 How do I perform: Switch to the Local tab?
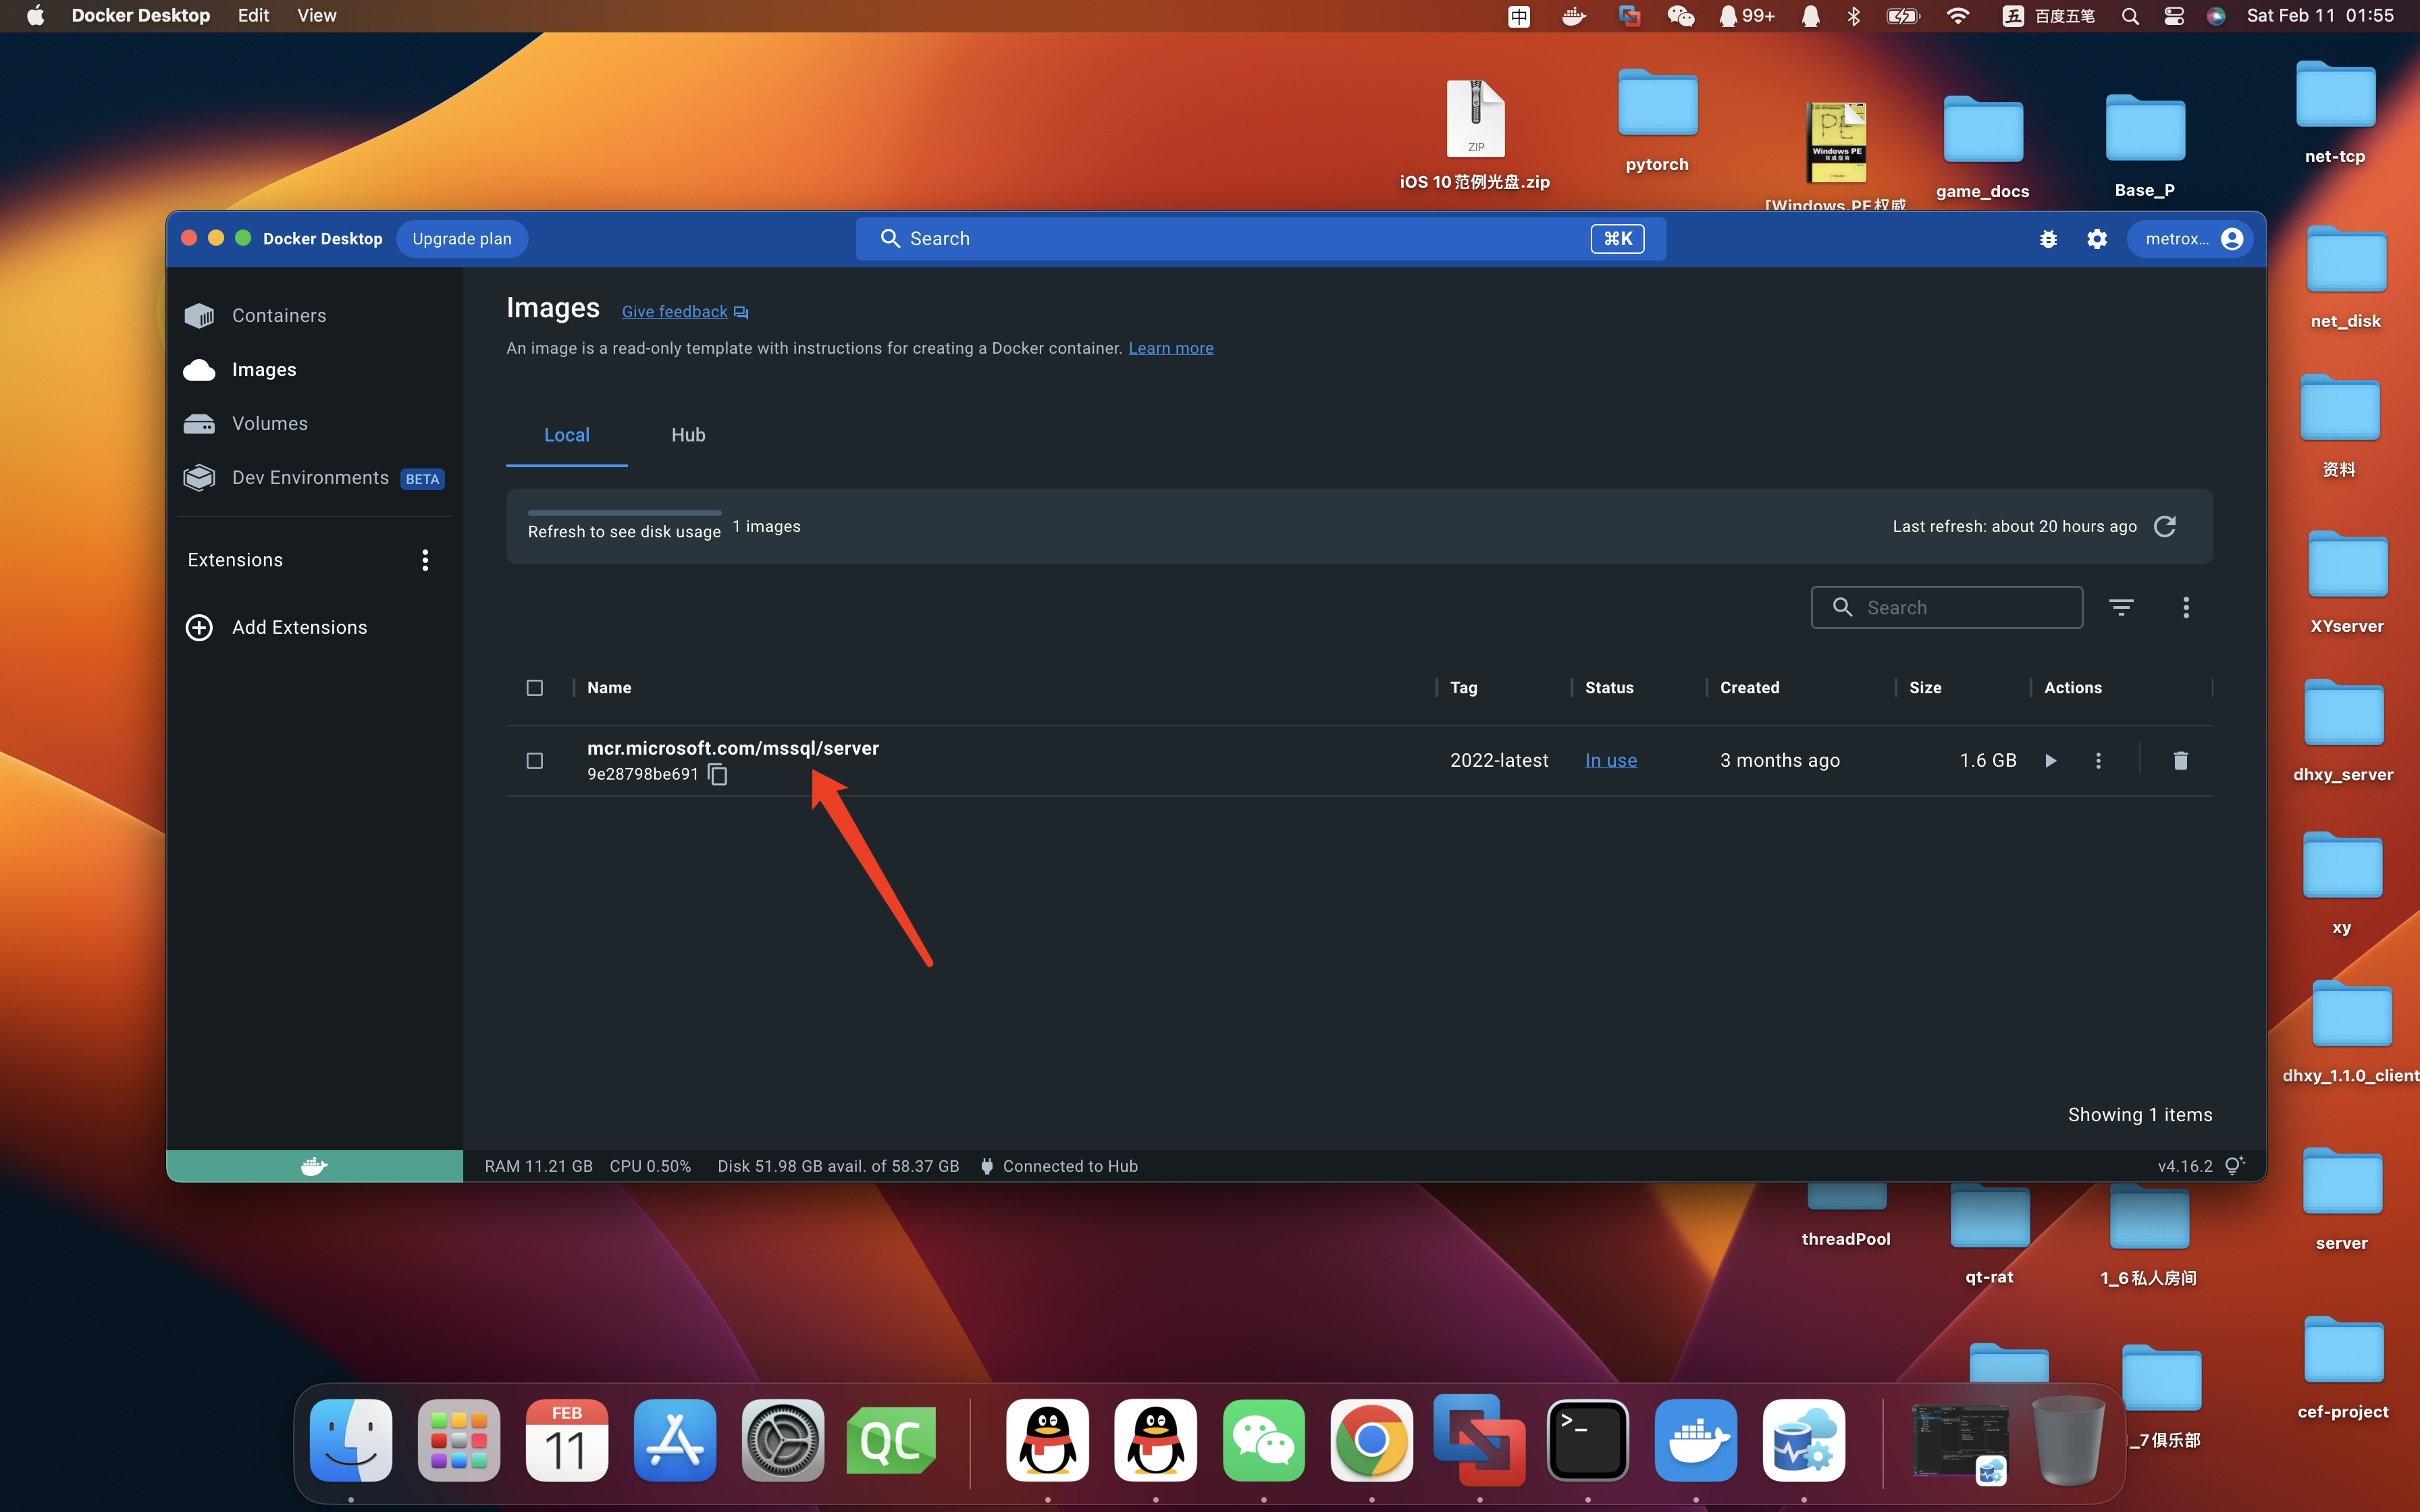[x=567, y=435]
